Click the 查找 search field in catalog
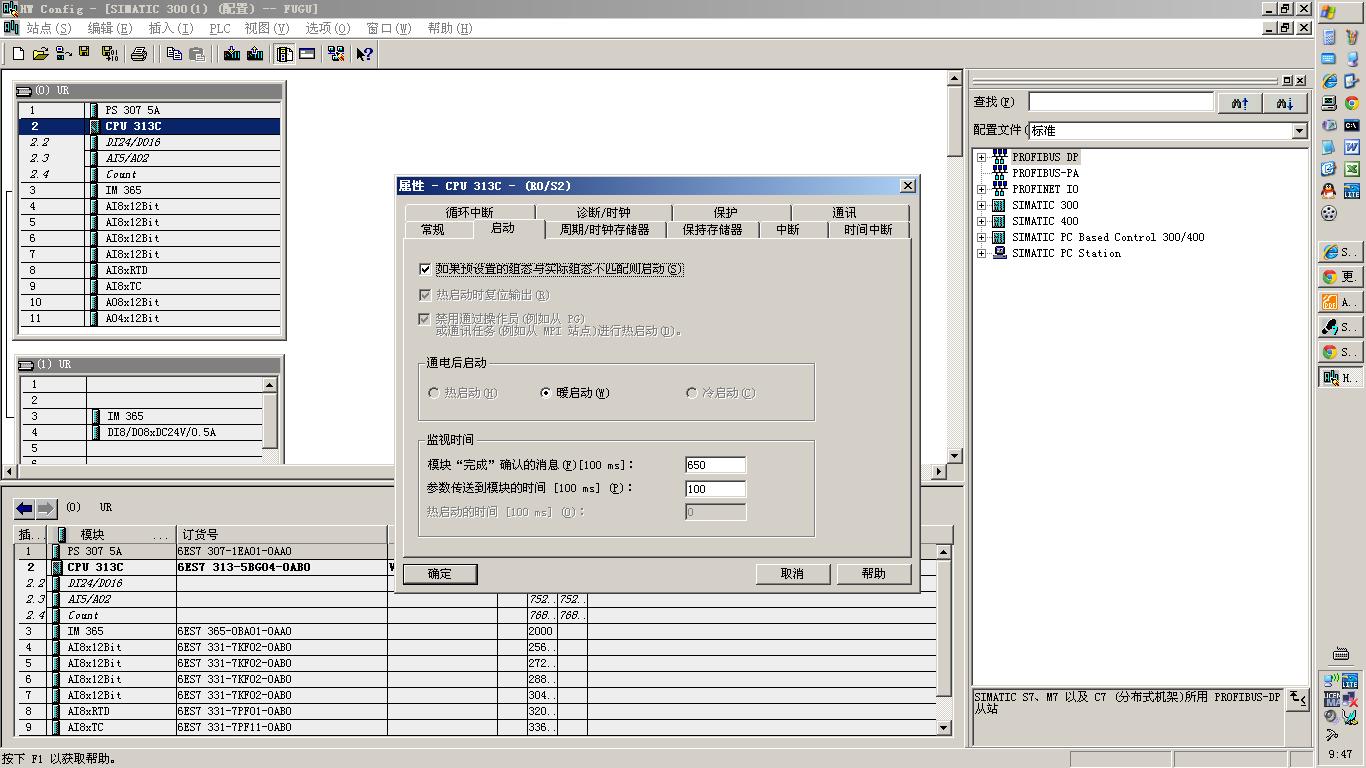The width and height of the screenshot is (1366, 768). 1121,102
